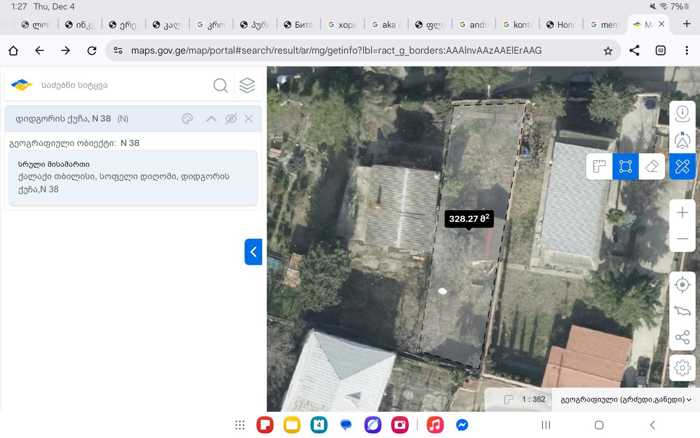Collapse the N 38 result details
Viewport: 700px width, 438px height.
[x=210, y=119]
